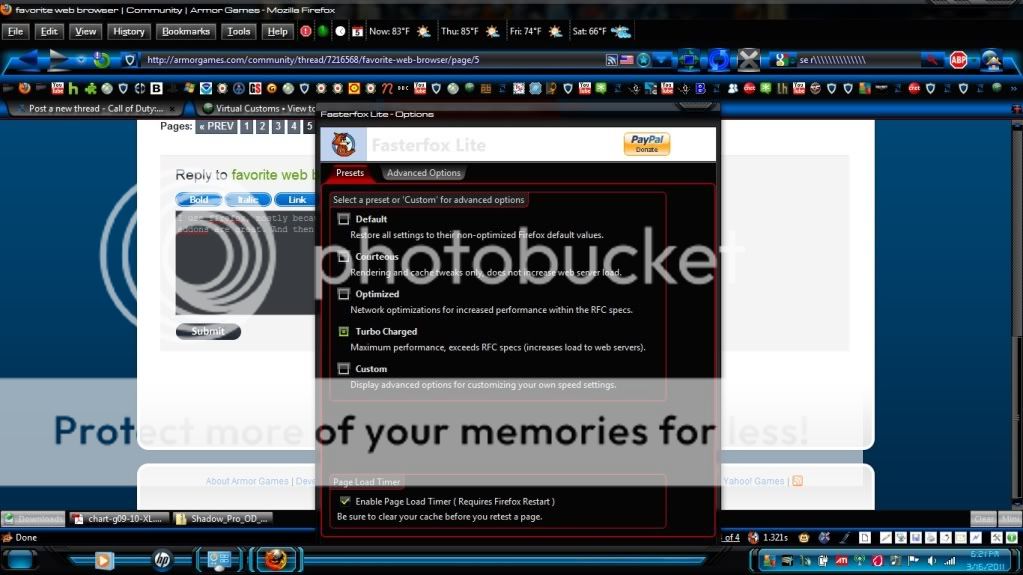Click the Submit button on the reply form

click(208, 332)
